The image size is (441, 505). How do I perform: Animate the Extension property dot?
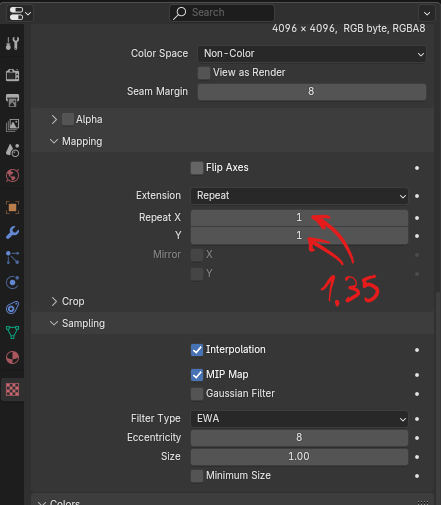(x=417, y=196)
